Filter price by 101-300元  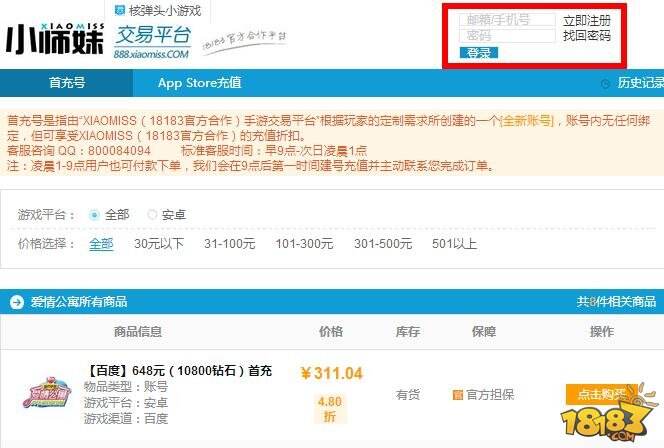click(x=304, y=243)
